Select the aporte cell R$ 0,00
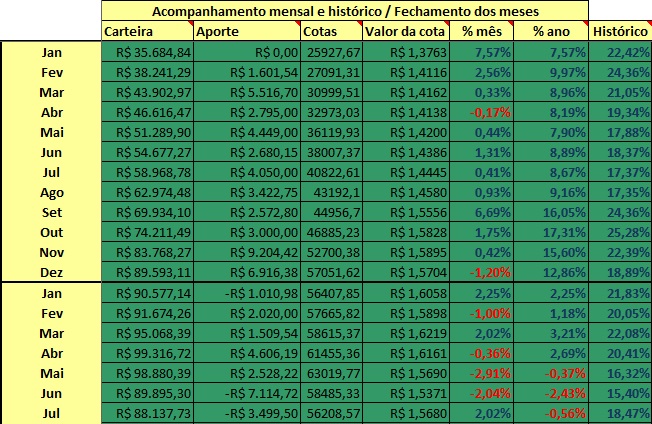 click(x=247, y=52)
